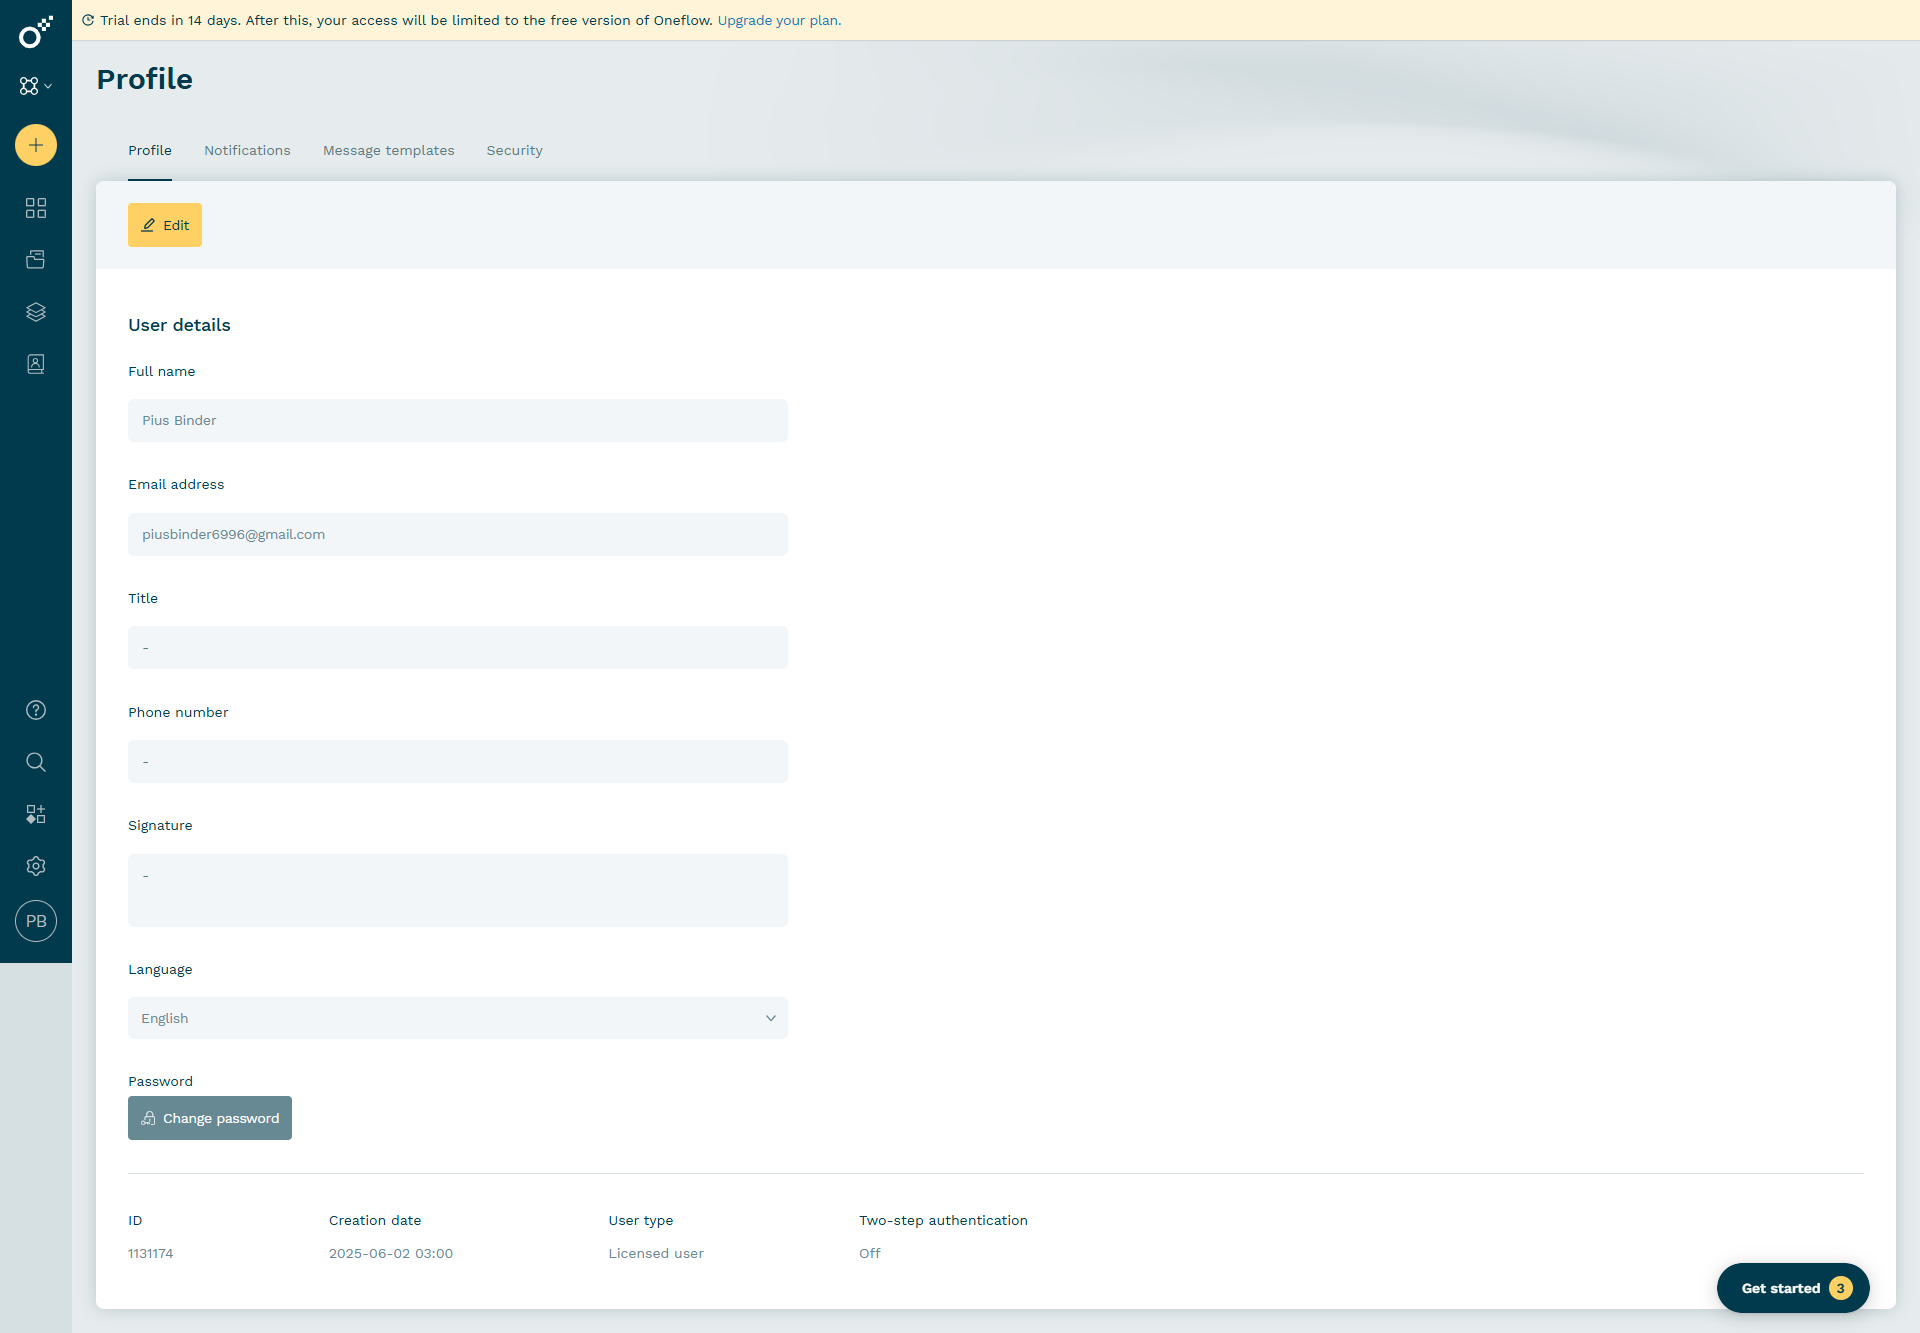
Task: Open the settings gear icon
Action: point(36,866)
